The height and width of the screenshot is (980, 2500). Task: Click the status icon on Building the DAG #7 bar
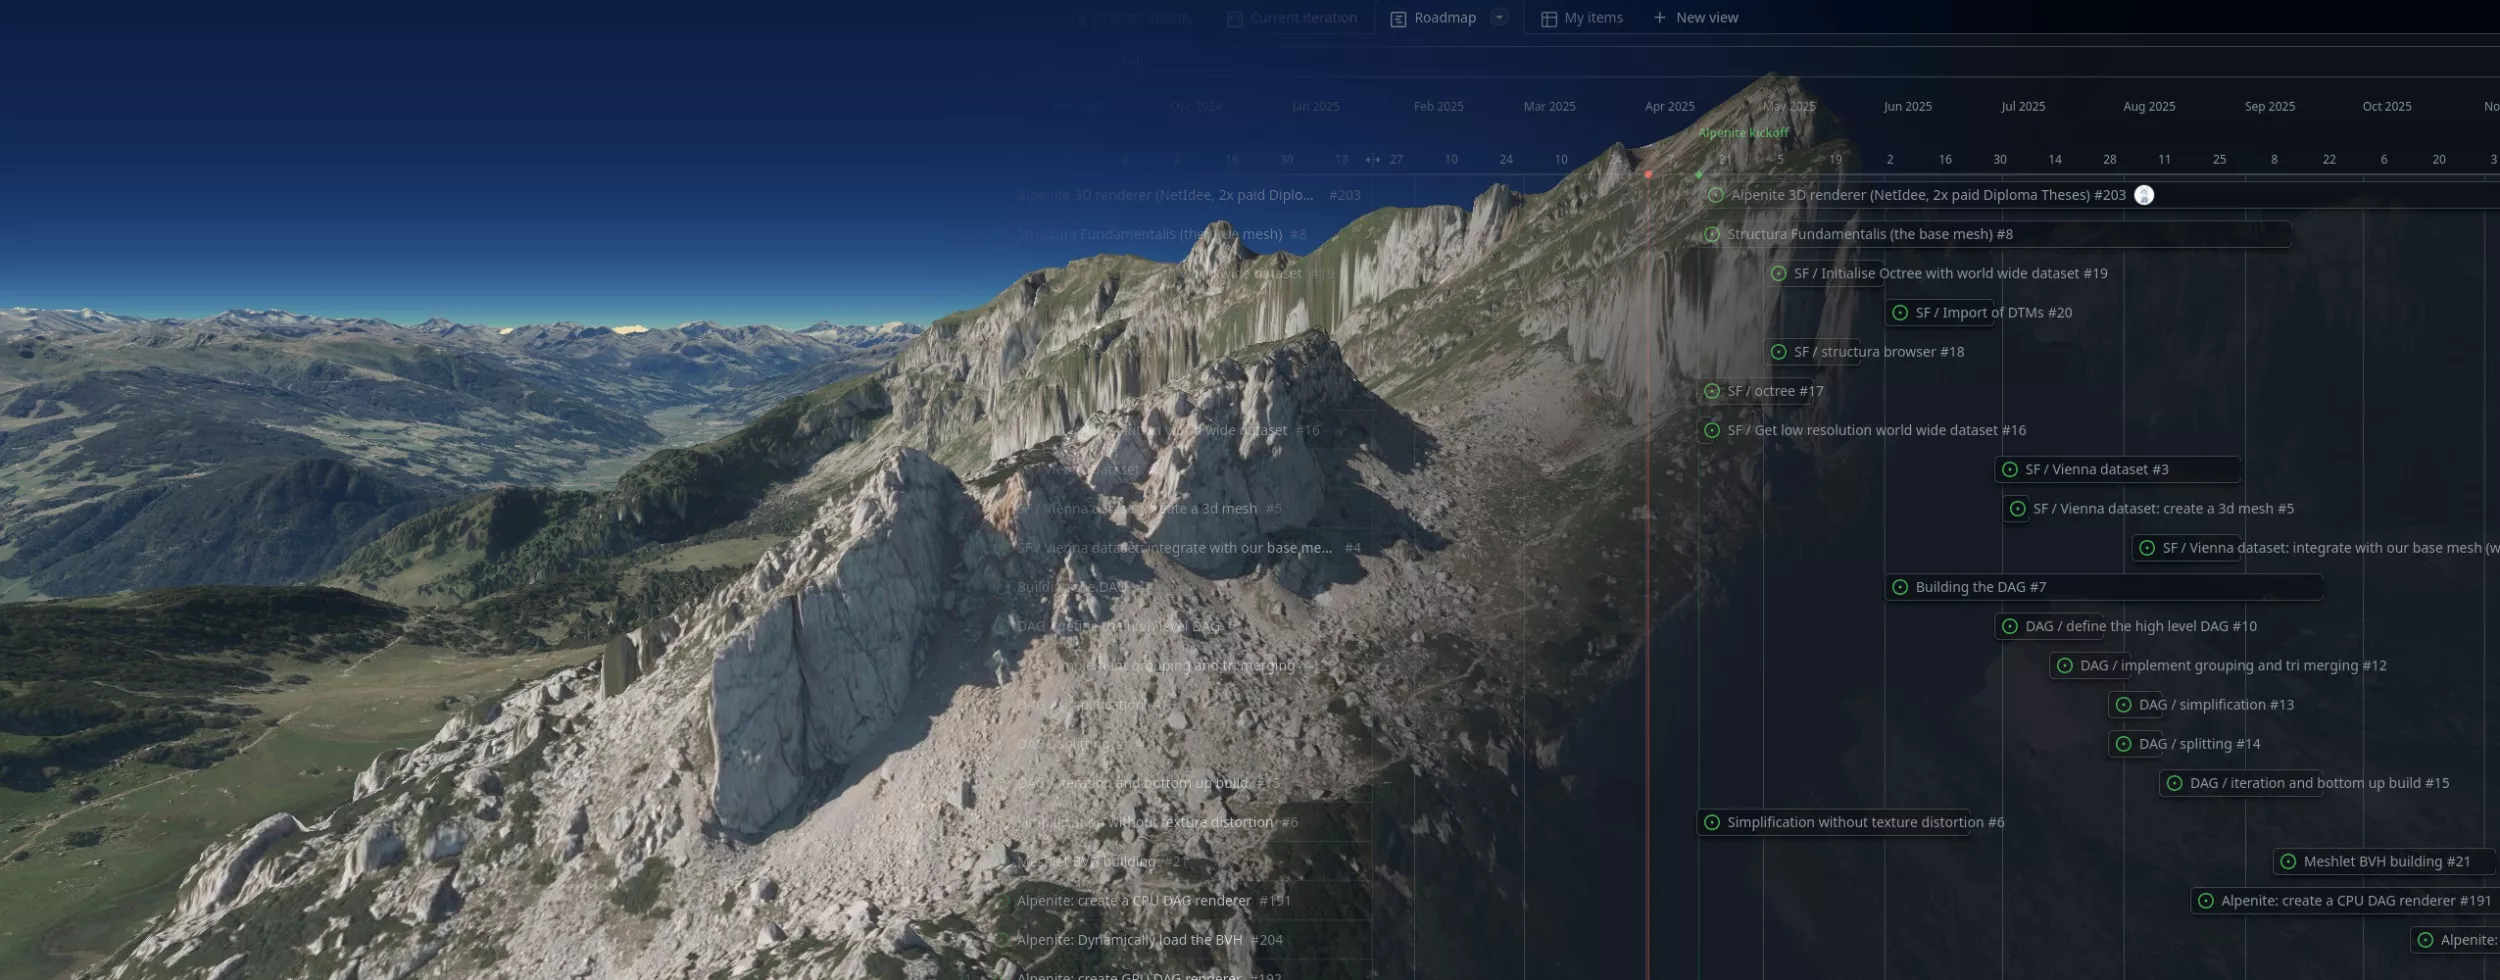[1900, 587]
